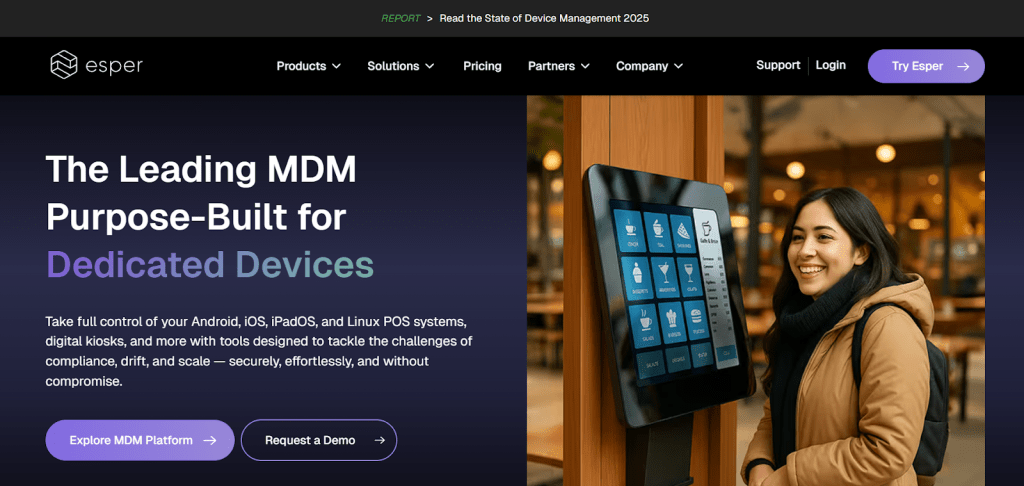1024x486 pixels.
Task: Click the arrow icon in Try Esper button
Action: click(963, 66)
